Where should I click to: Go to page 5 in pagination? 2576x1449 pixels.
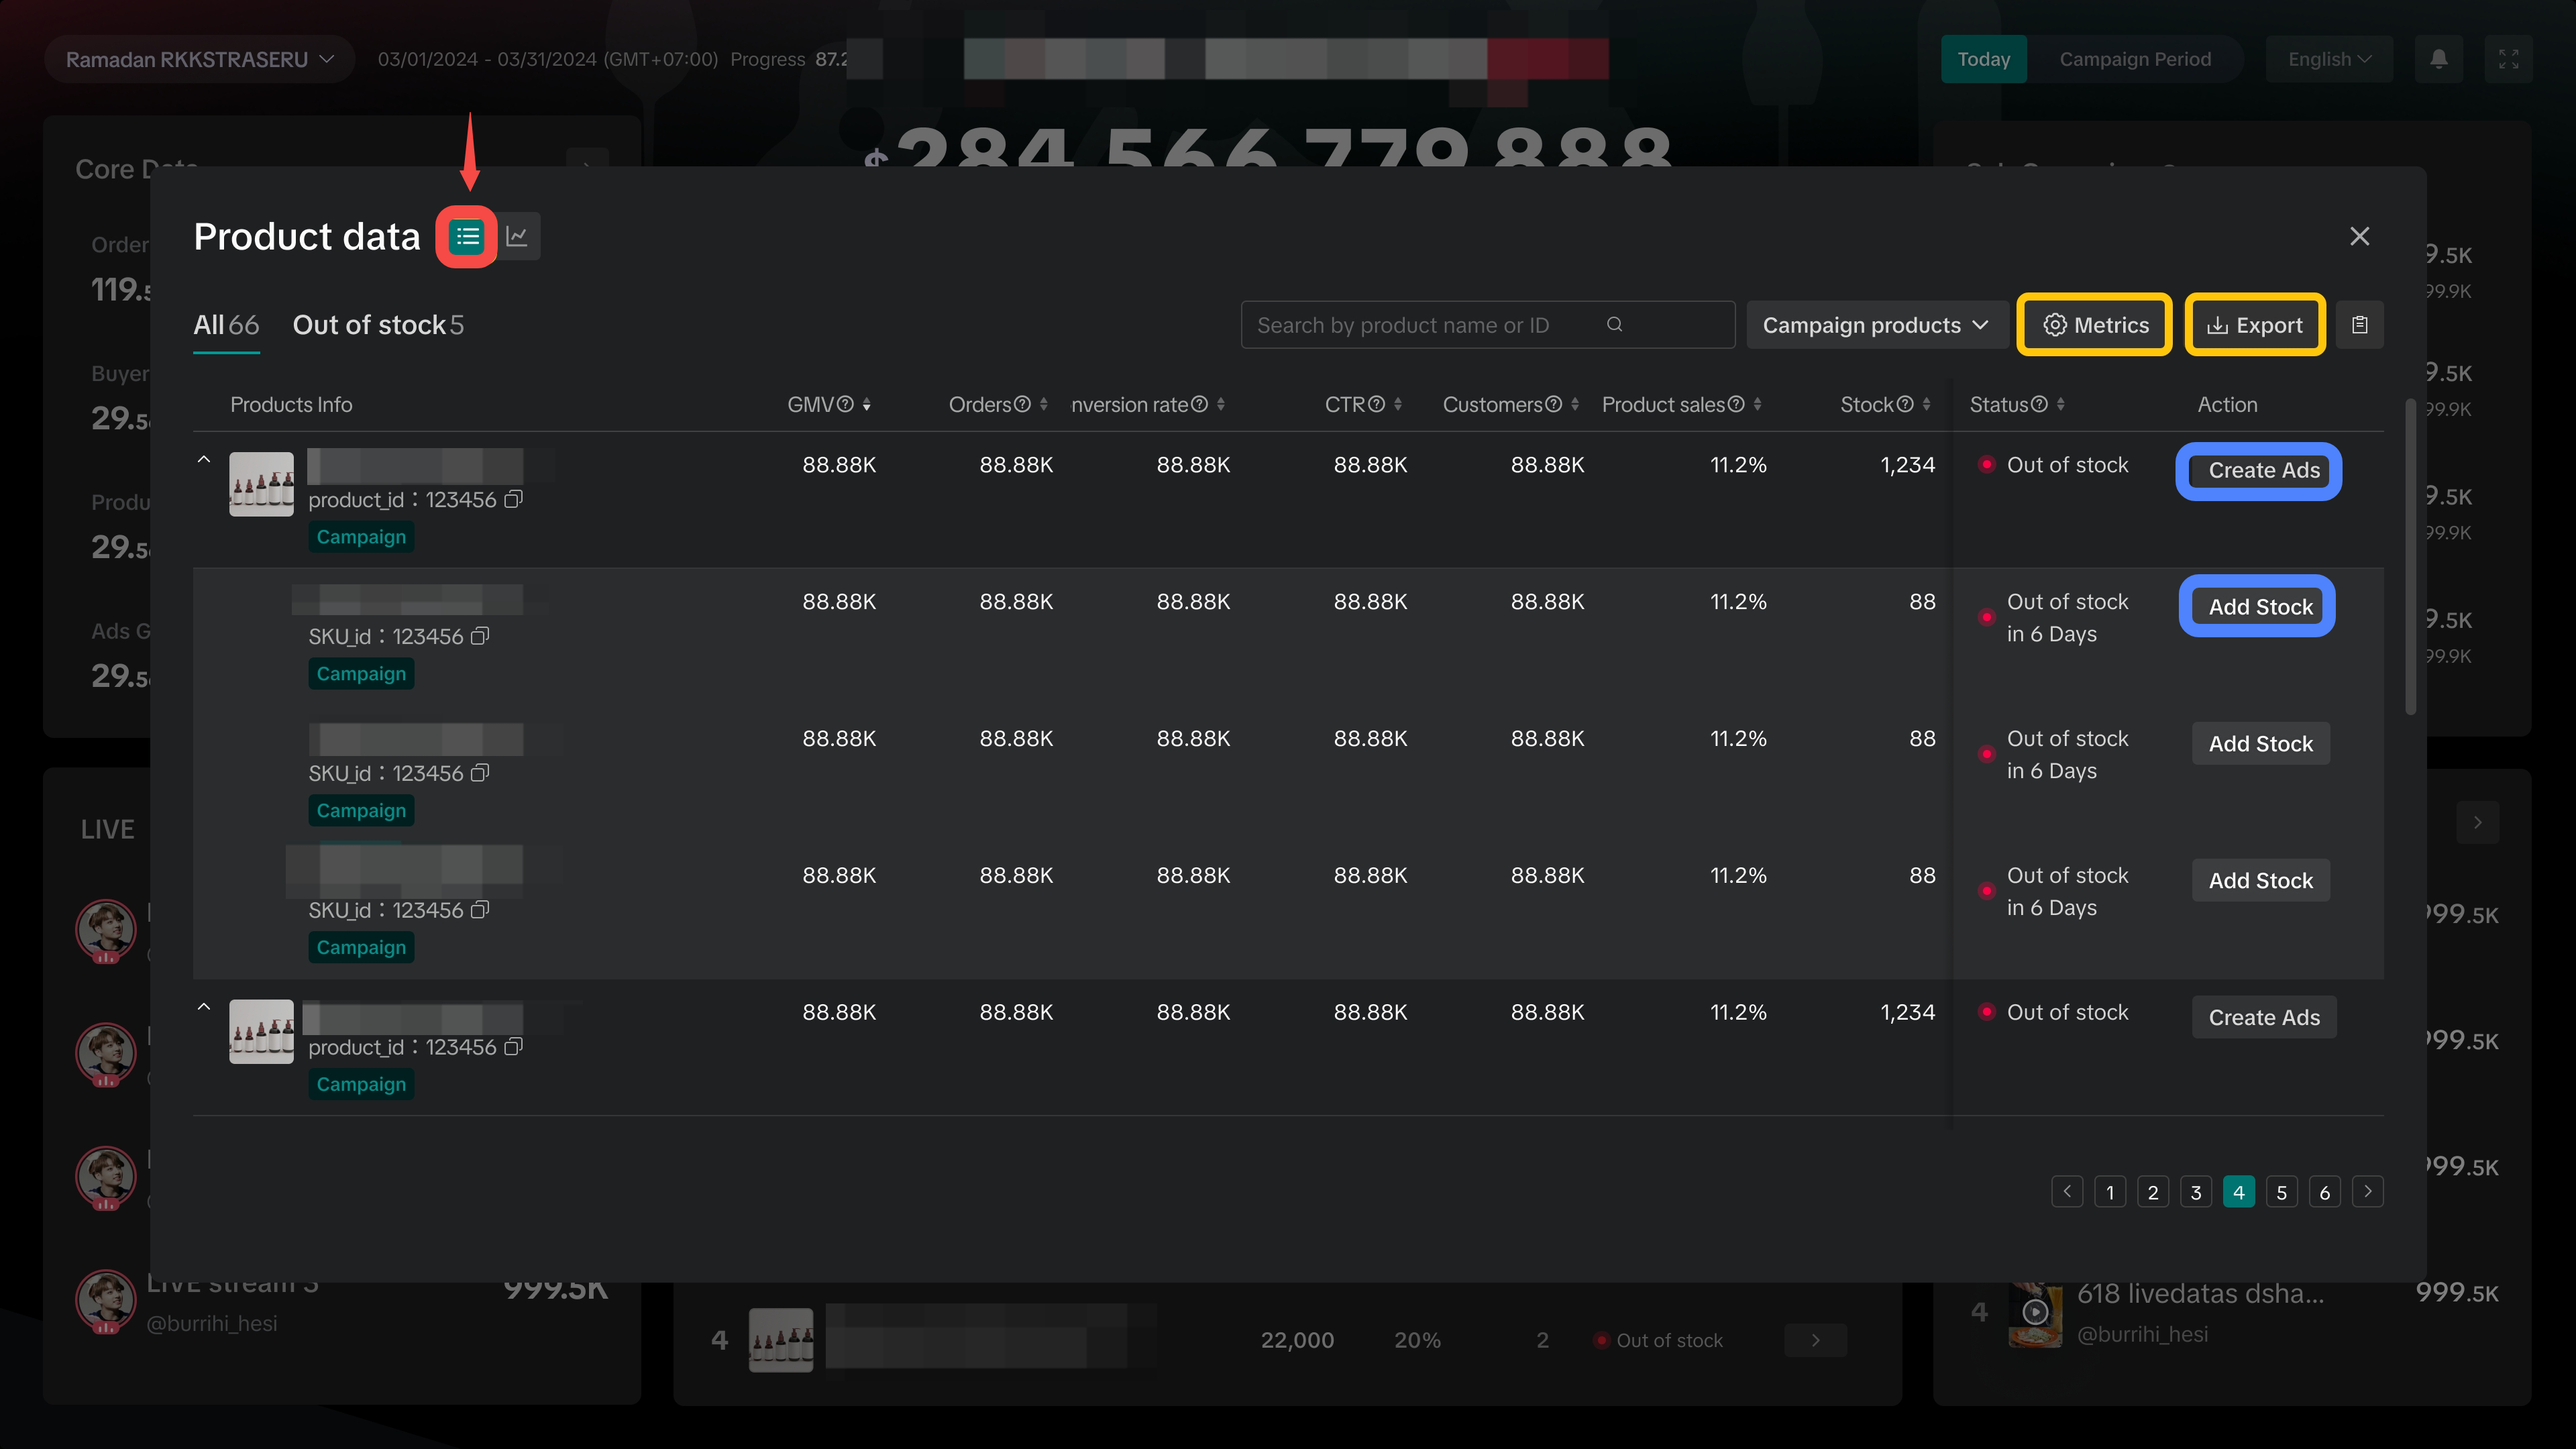(x=2282, y=1192)
